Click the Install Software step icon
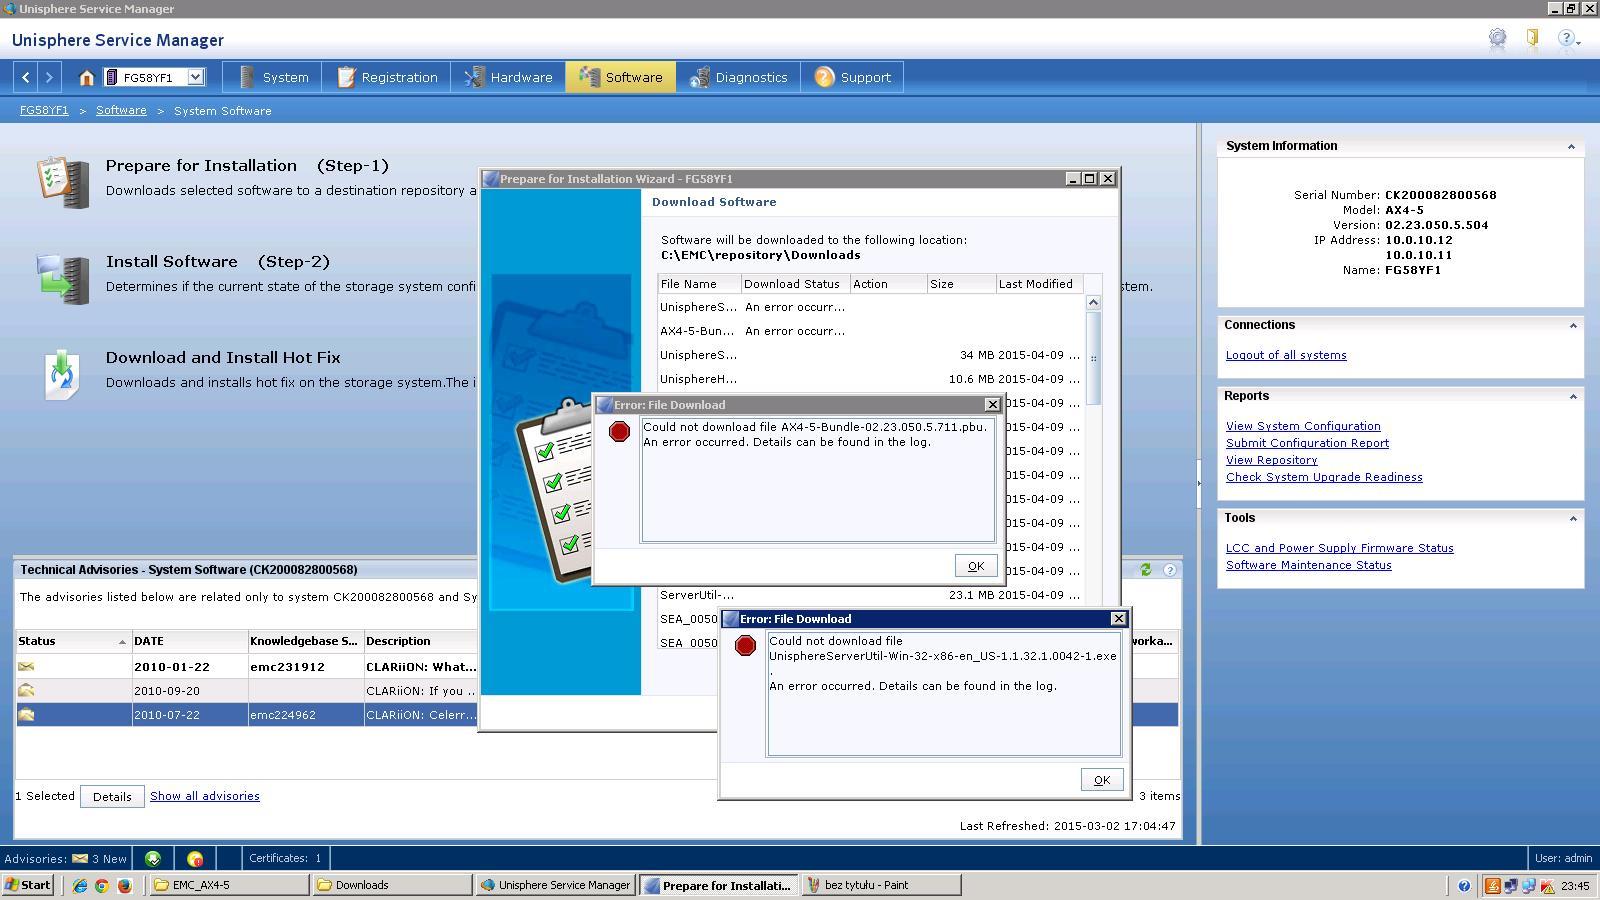This screenshot has width=1600, height=900. tap(63, 278)
